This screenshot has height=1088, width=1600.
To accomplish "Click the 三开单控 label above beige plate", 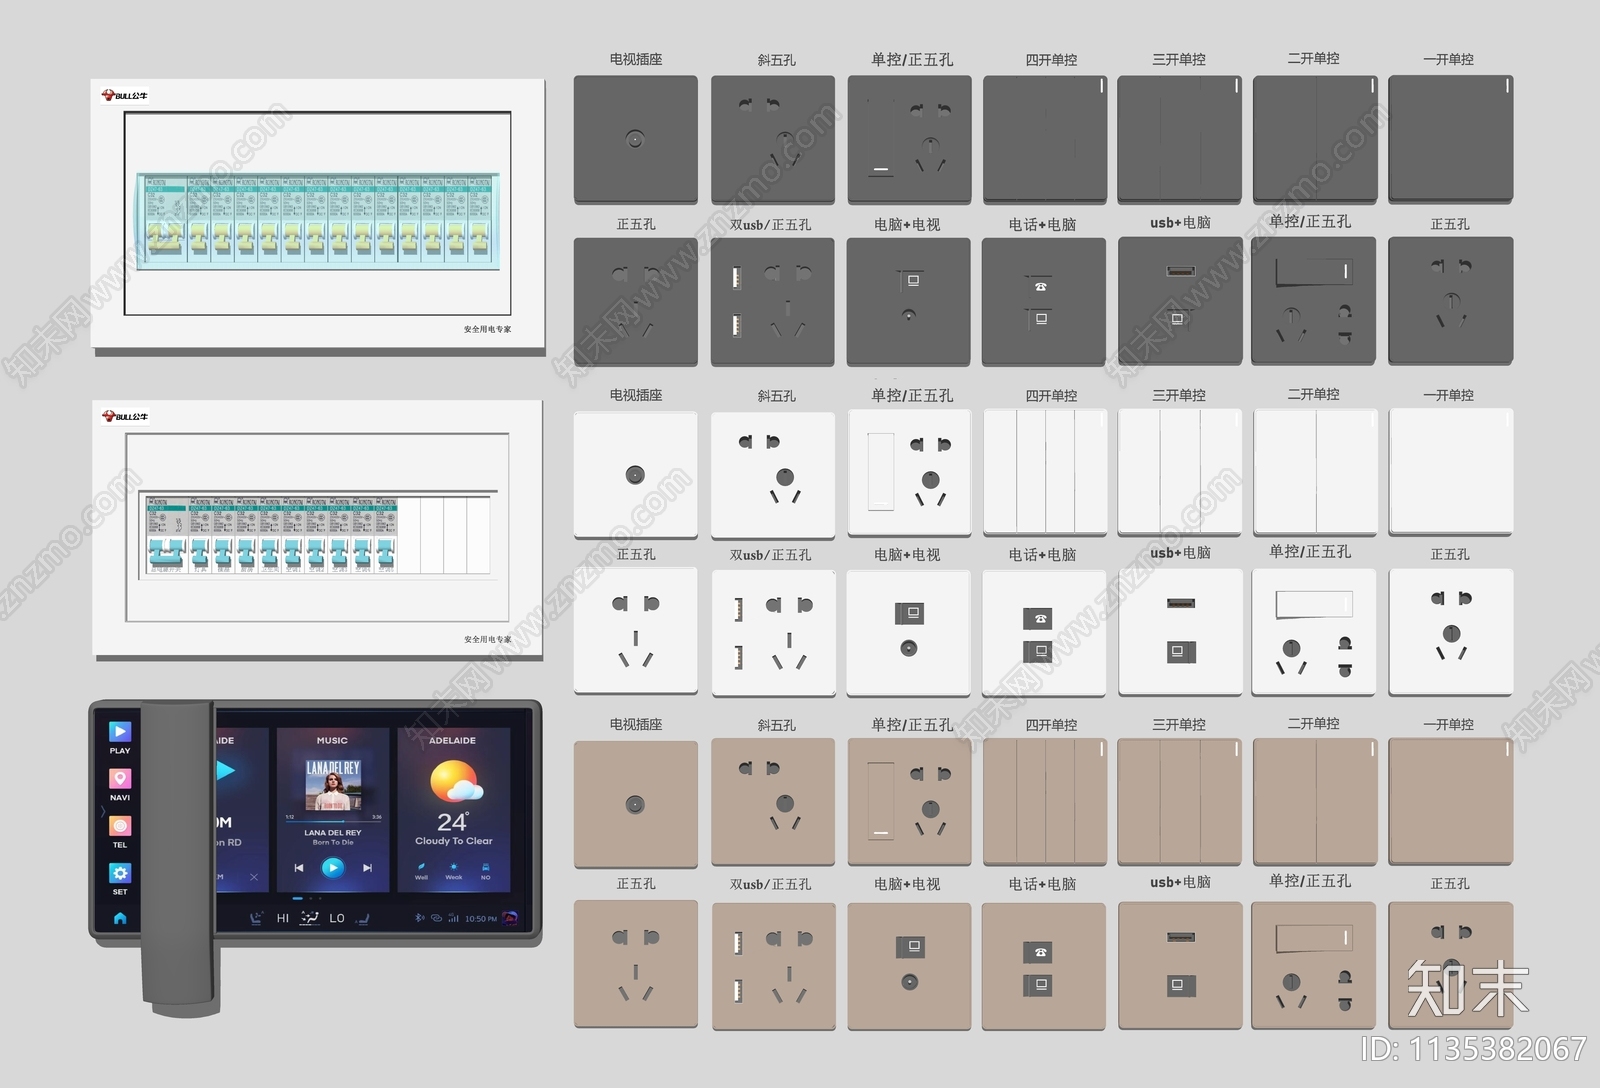I will pyautogui.click(x=1179, y=724).
